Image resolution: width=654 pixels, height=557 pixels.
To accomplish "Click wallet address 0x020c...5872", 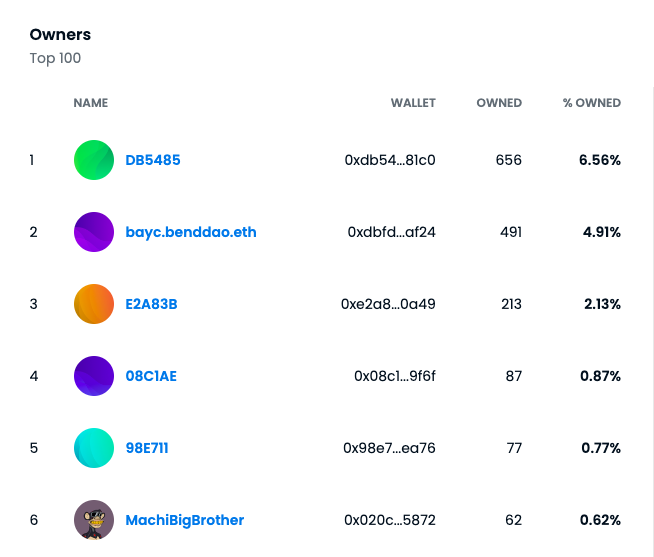I will pyautogui.click(x=390, y=520).
